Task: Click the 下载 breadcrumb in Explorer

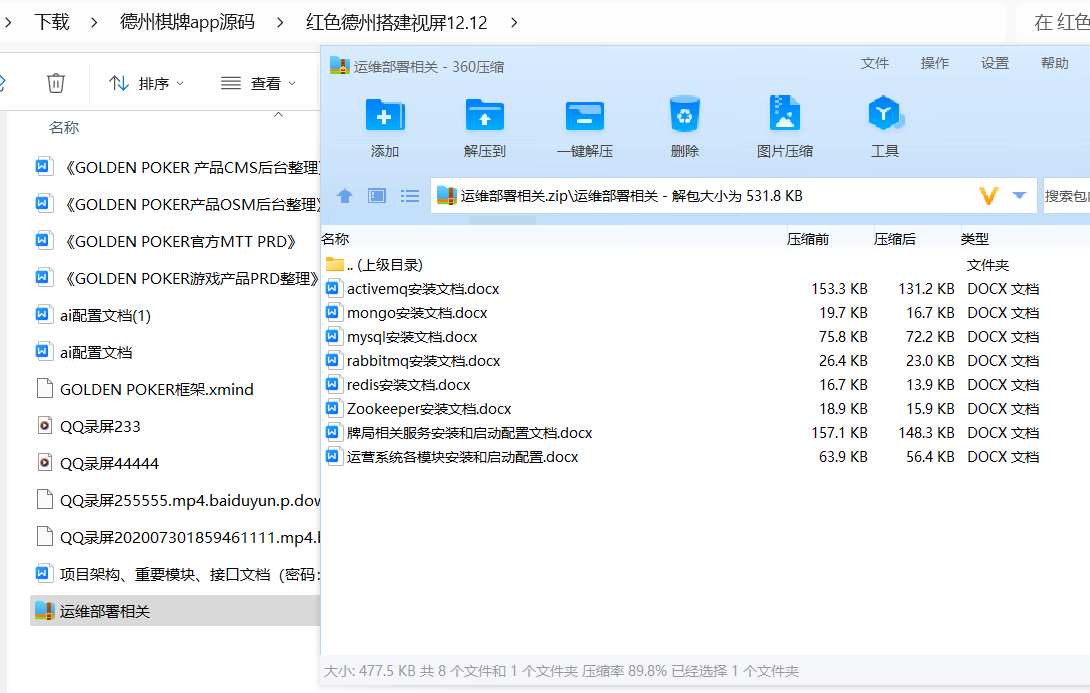Action: click(x=52, y=22)
